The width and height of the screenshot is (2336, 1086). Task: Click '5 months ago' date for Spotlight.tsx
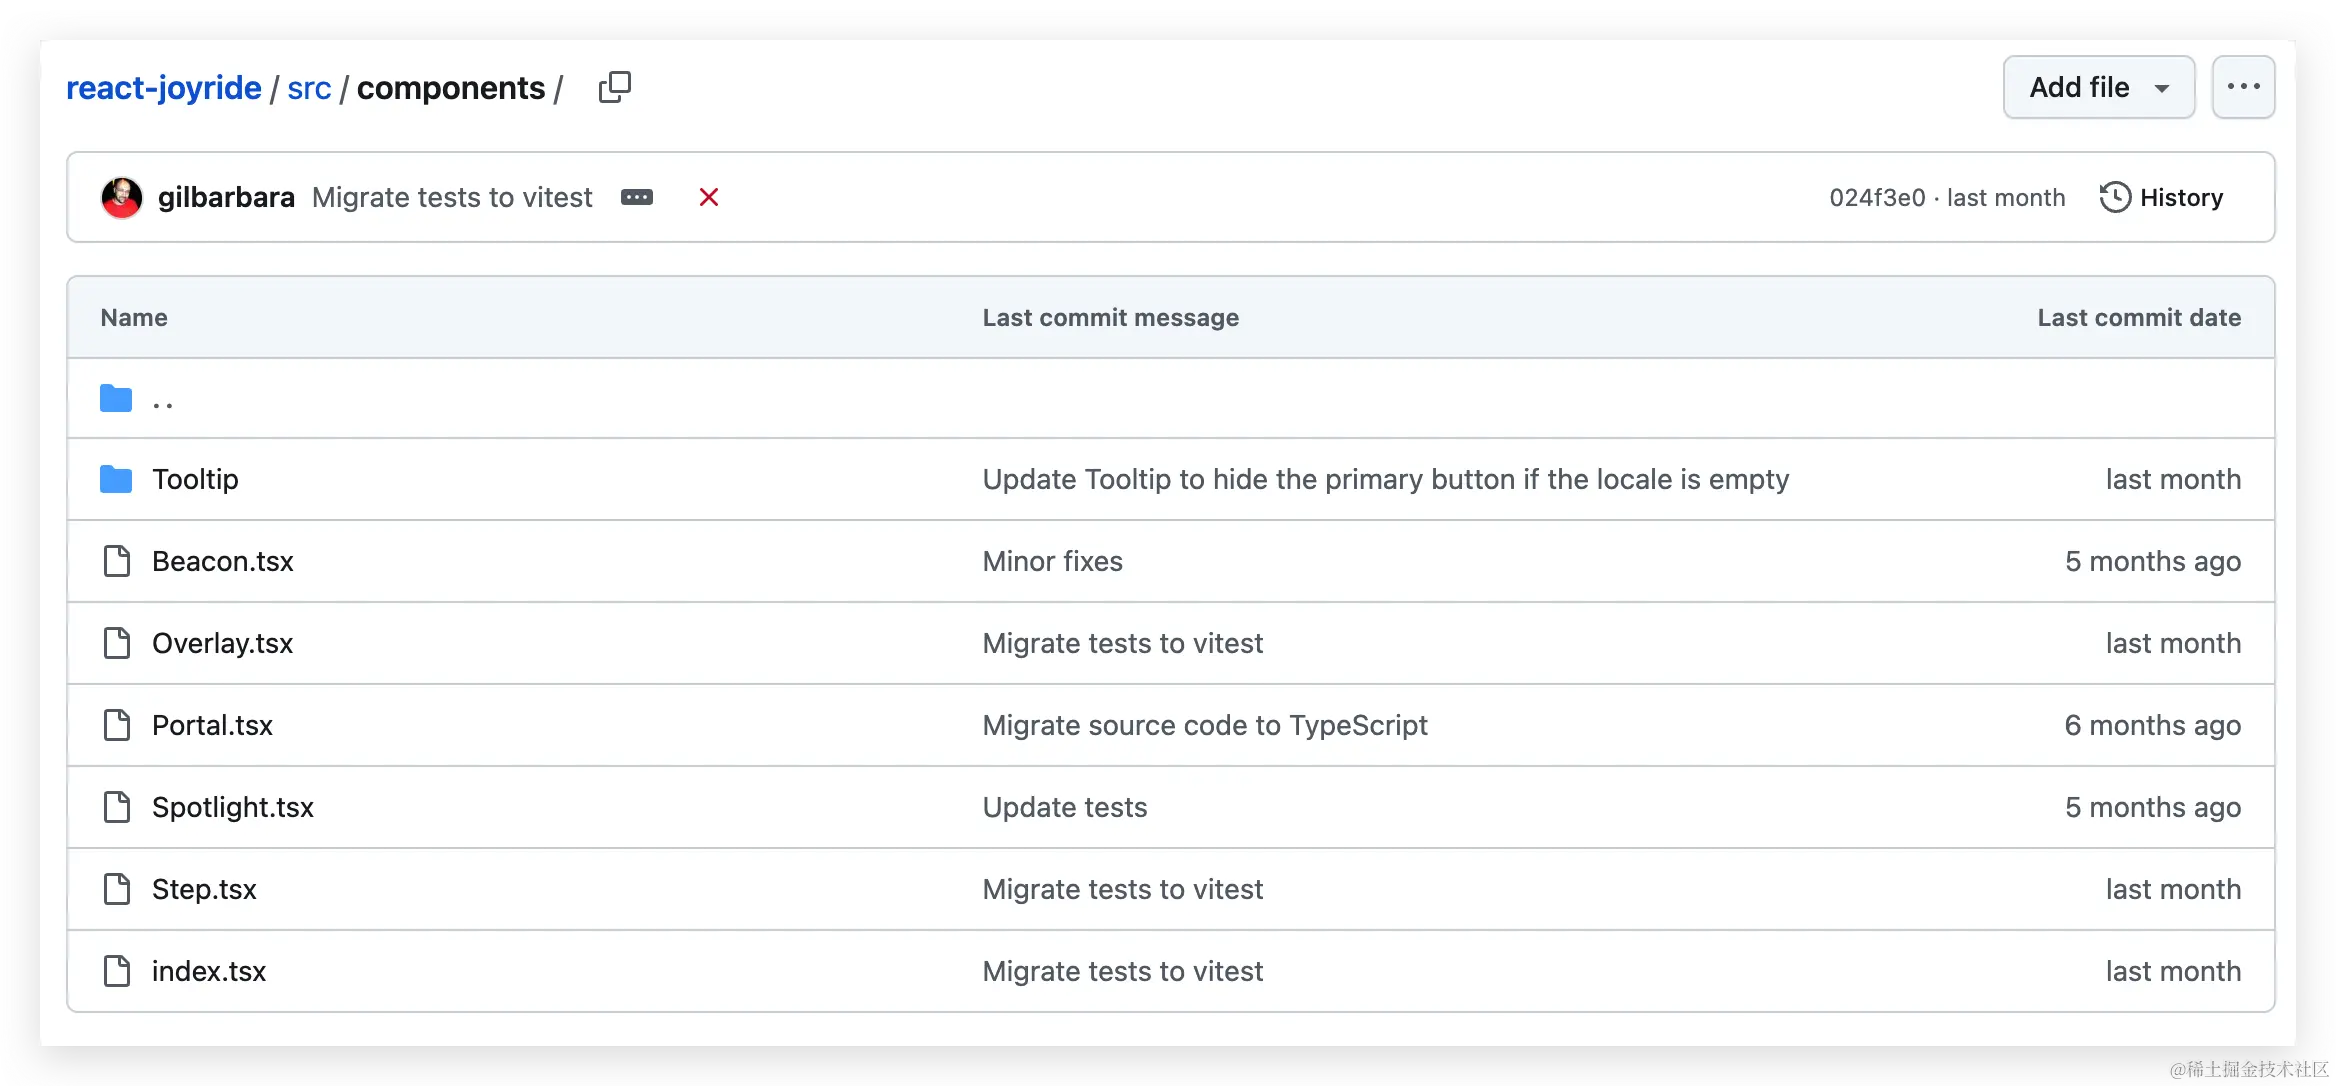pyautogui.click(x=2153, y=807)
